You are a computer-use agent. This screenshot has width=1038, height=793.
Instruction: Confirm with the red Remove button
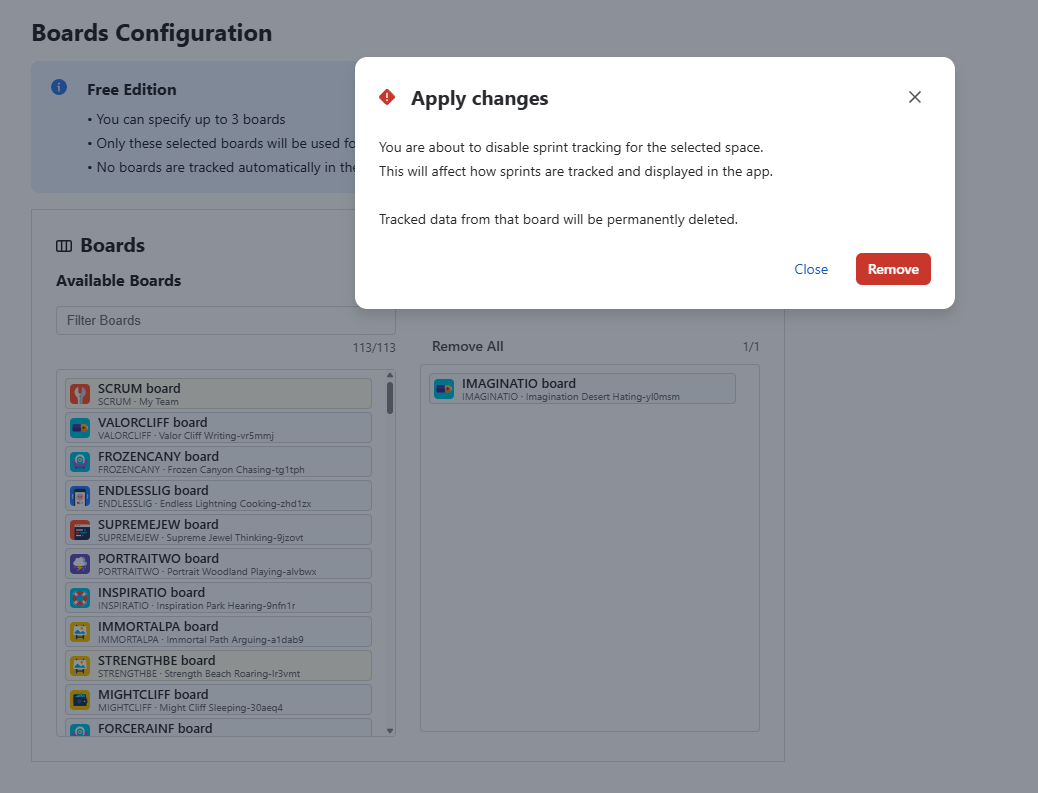tap(893, 269)
